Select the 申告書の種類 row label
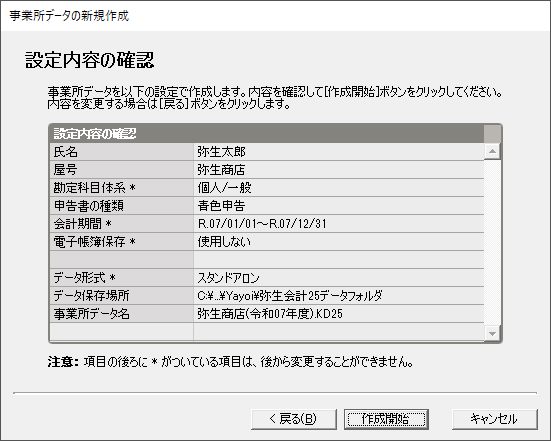The height and width of the screenshot is (441, 551). (x=122, y=206)
